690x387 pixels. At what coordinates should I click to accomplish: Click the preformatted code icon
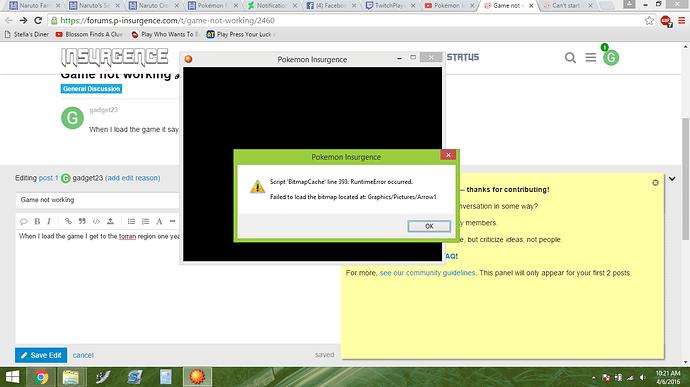[96, 221]
